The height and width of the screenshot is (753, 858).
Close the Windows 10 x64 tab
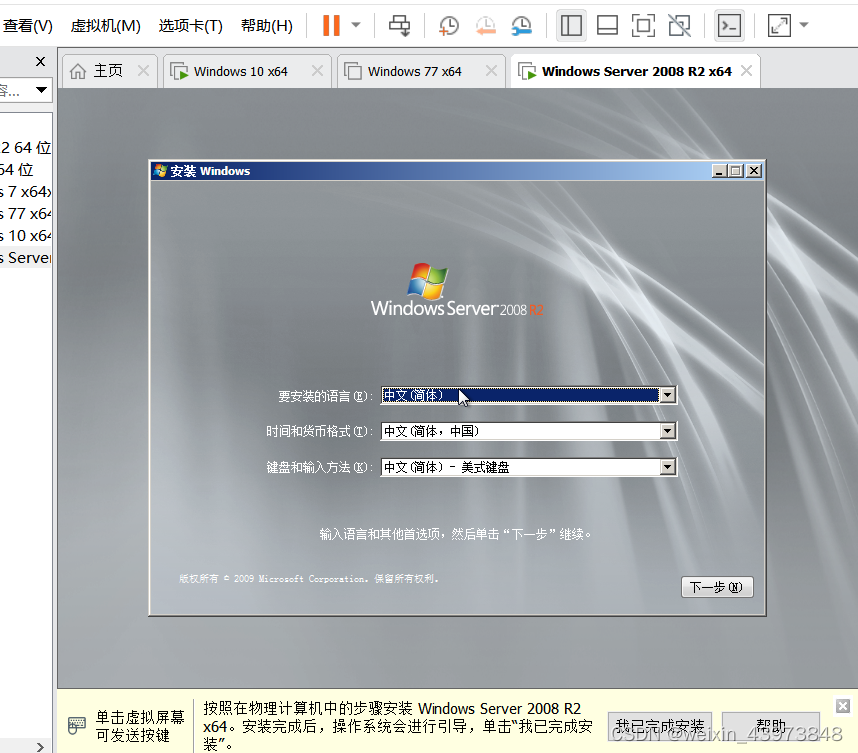coord(317,71)
